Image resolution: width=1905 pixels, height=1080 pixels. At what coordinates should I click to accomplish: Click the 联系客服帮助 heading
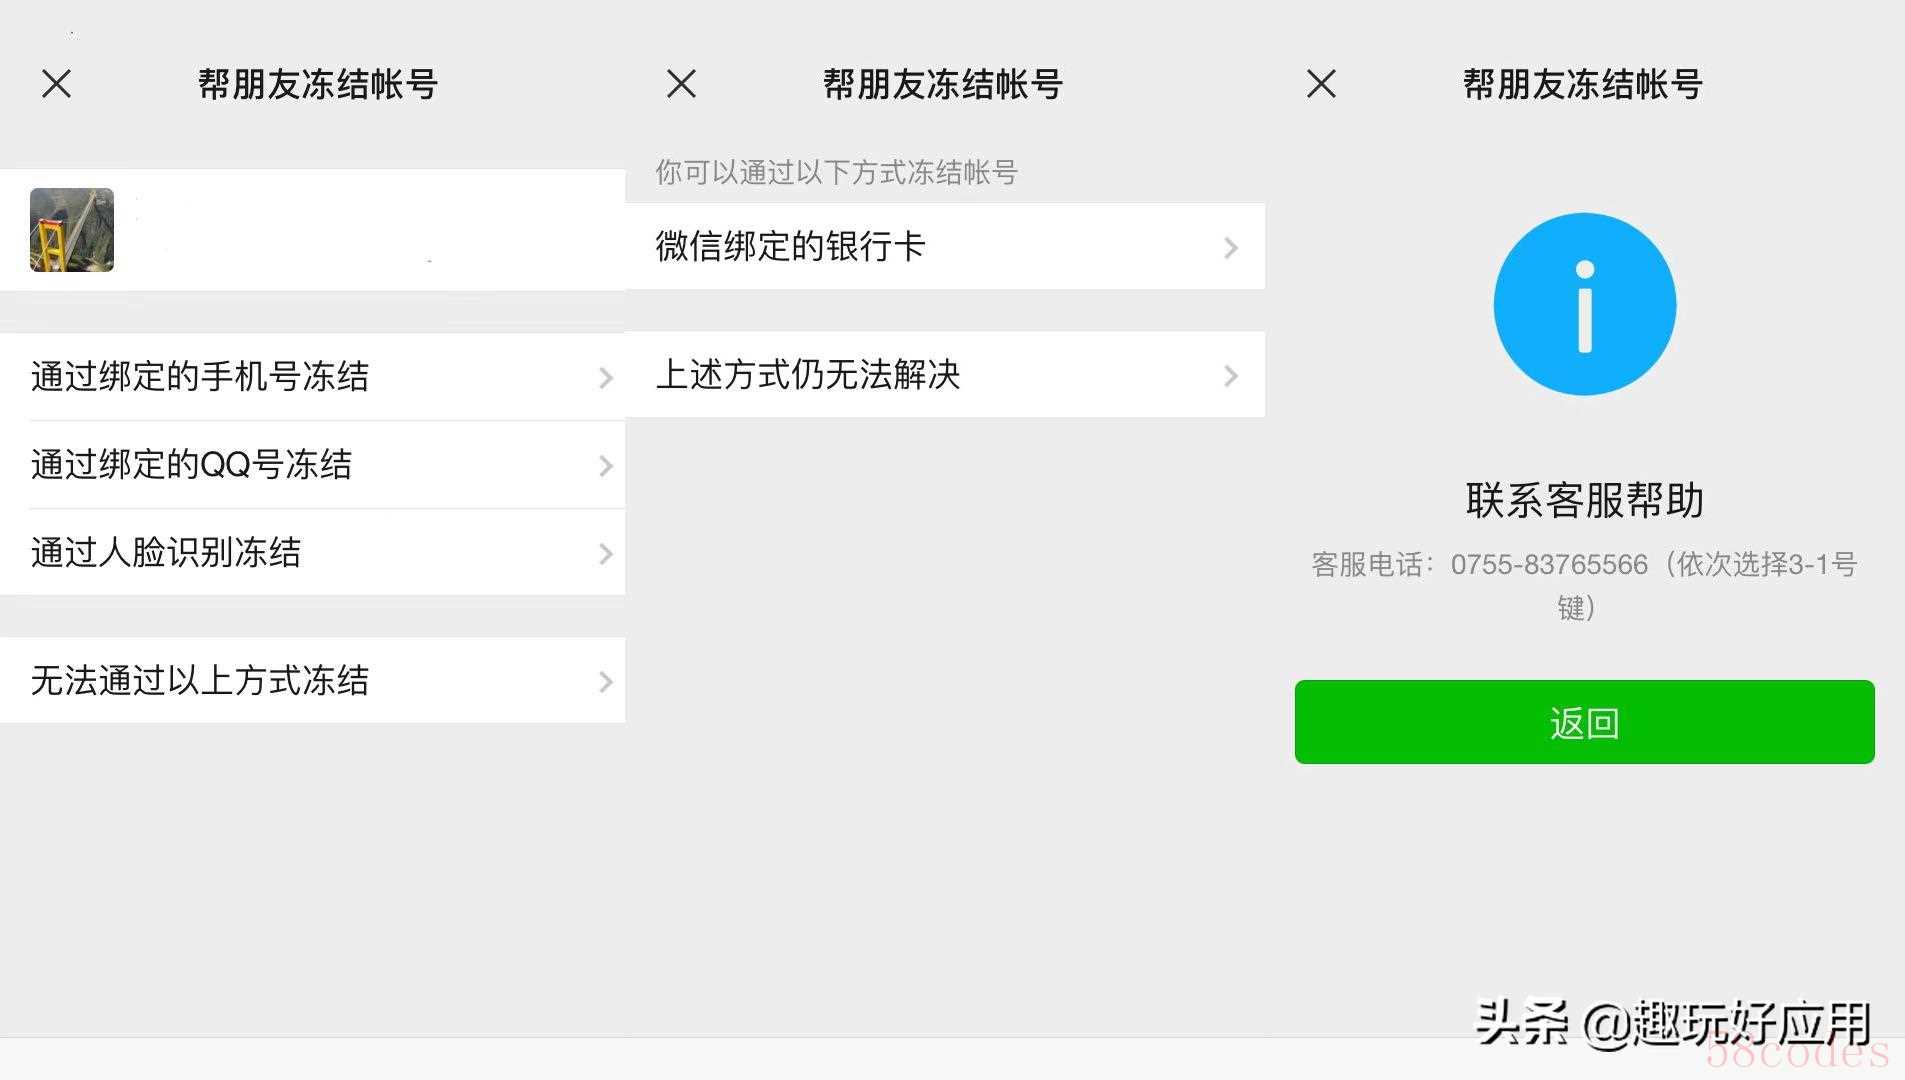pos(1585,500)
